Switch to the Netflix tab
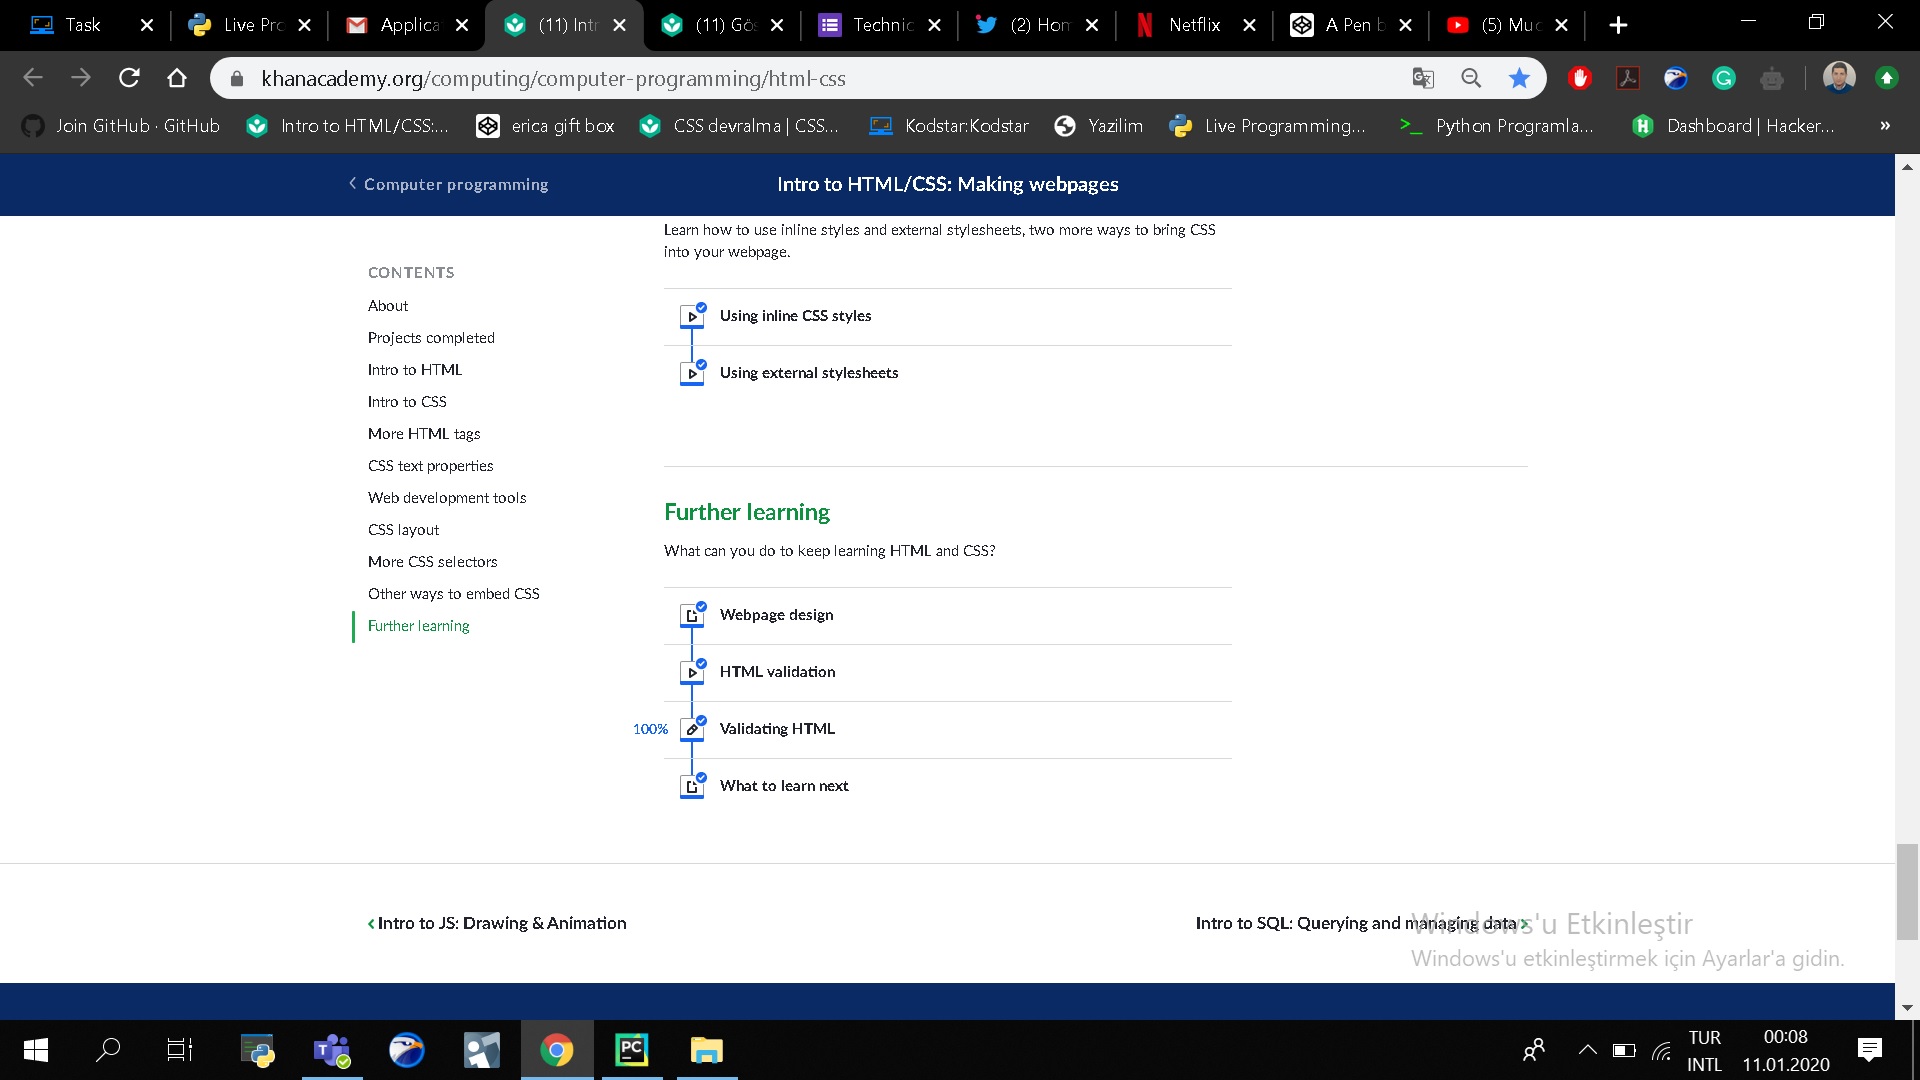The height and width of the screenshot is (1080, 1920). 1195,25
